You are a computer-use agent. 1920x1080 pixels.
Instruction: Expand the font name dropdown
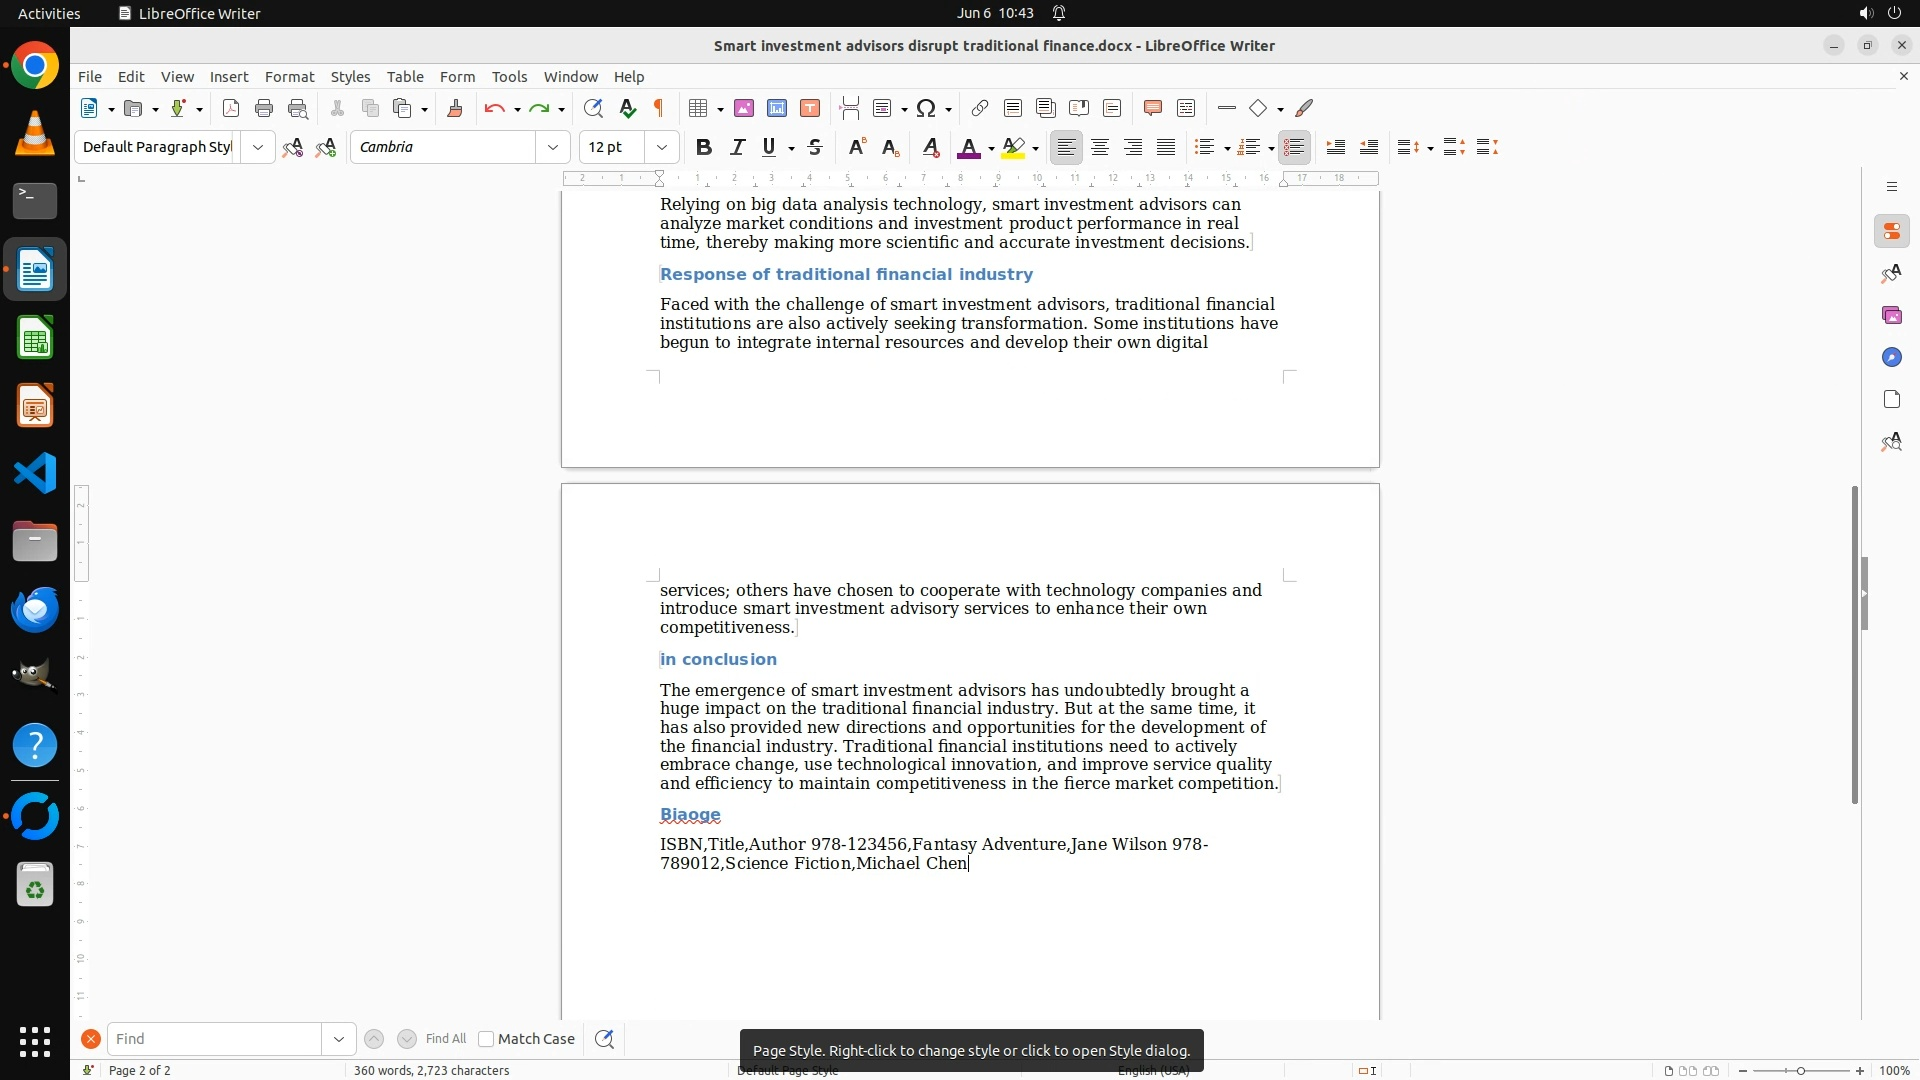coord(553,148)
